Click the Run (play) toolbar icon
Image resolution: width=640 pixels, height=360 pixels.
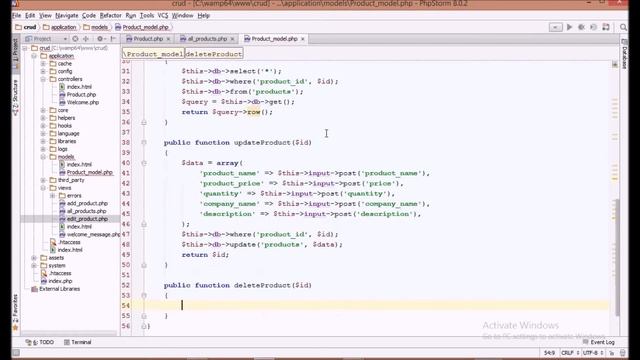point(569,27)
